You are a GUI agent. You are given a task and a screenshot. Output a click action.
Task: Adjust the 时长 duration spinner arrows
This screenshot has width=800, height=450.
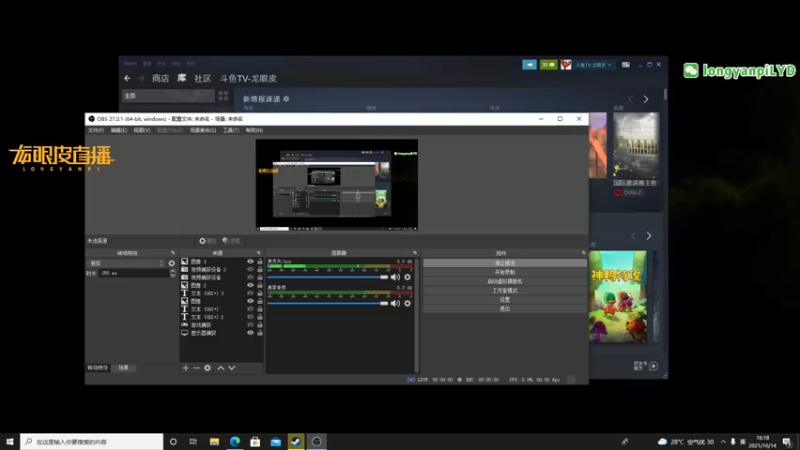click(172, 273)
